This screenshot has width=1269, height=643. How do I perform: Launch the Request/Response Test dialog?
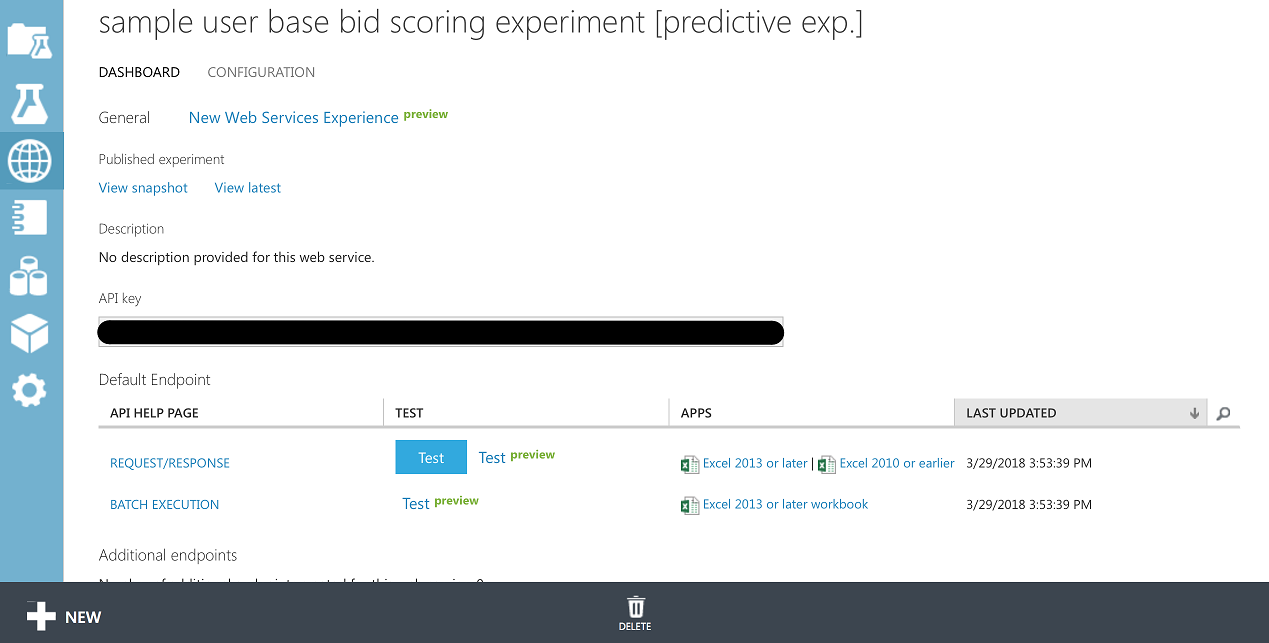[431, 456]
